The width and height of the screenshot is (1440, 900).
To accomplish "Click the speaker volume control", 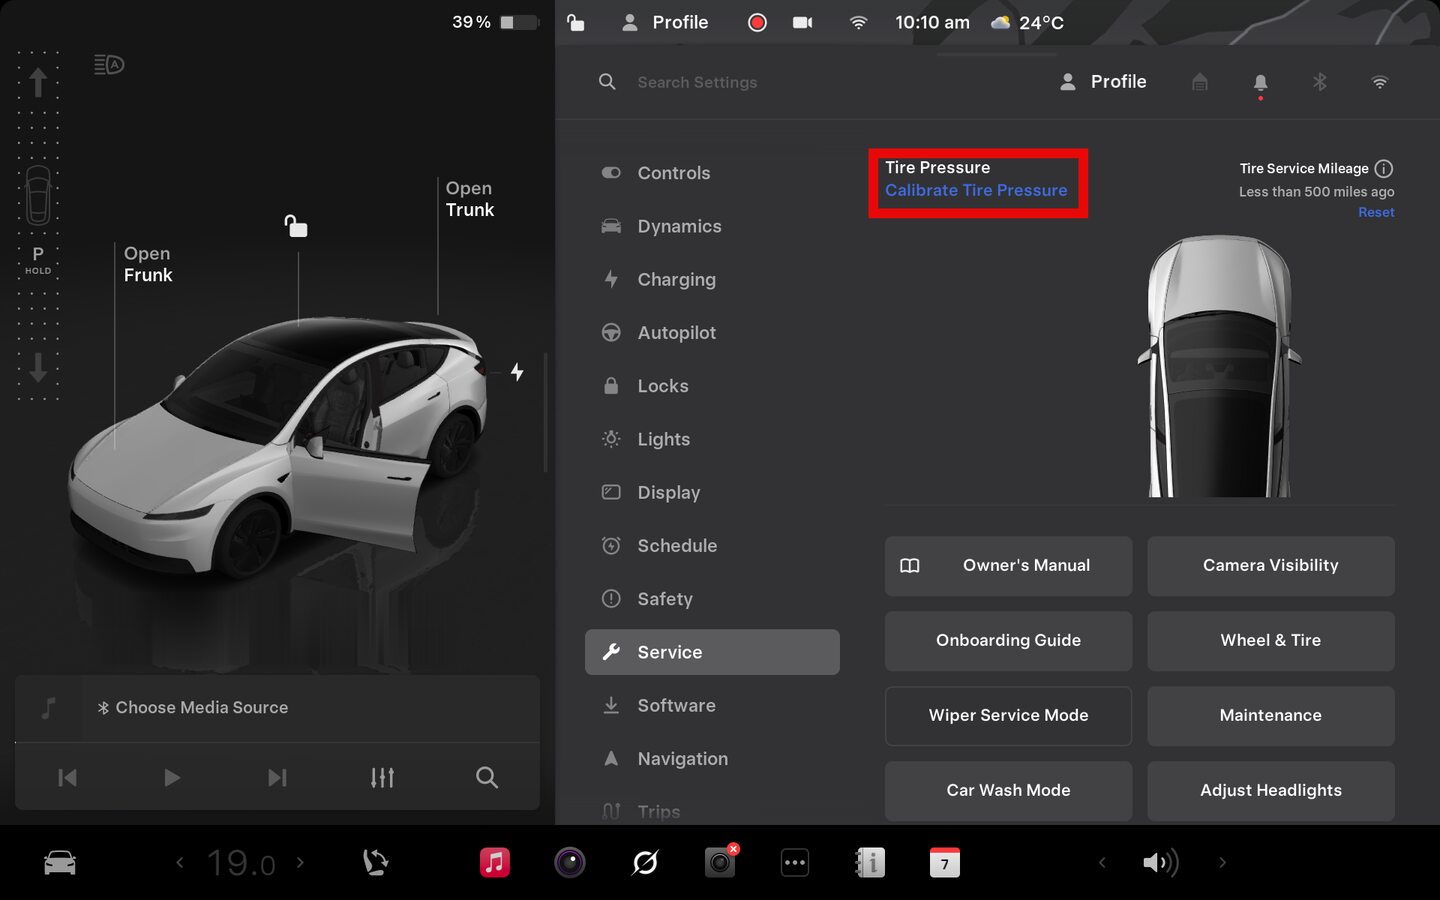I will point(1160,862).
